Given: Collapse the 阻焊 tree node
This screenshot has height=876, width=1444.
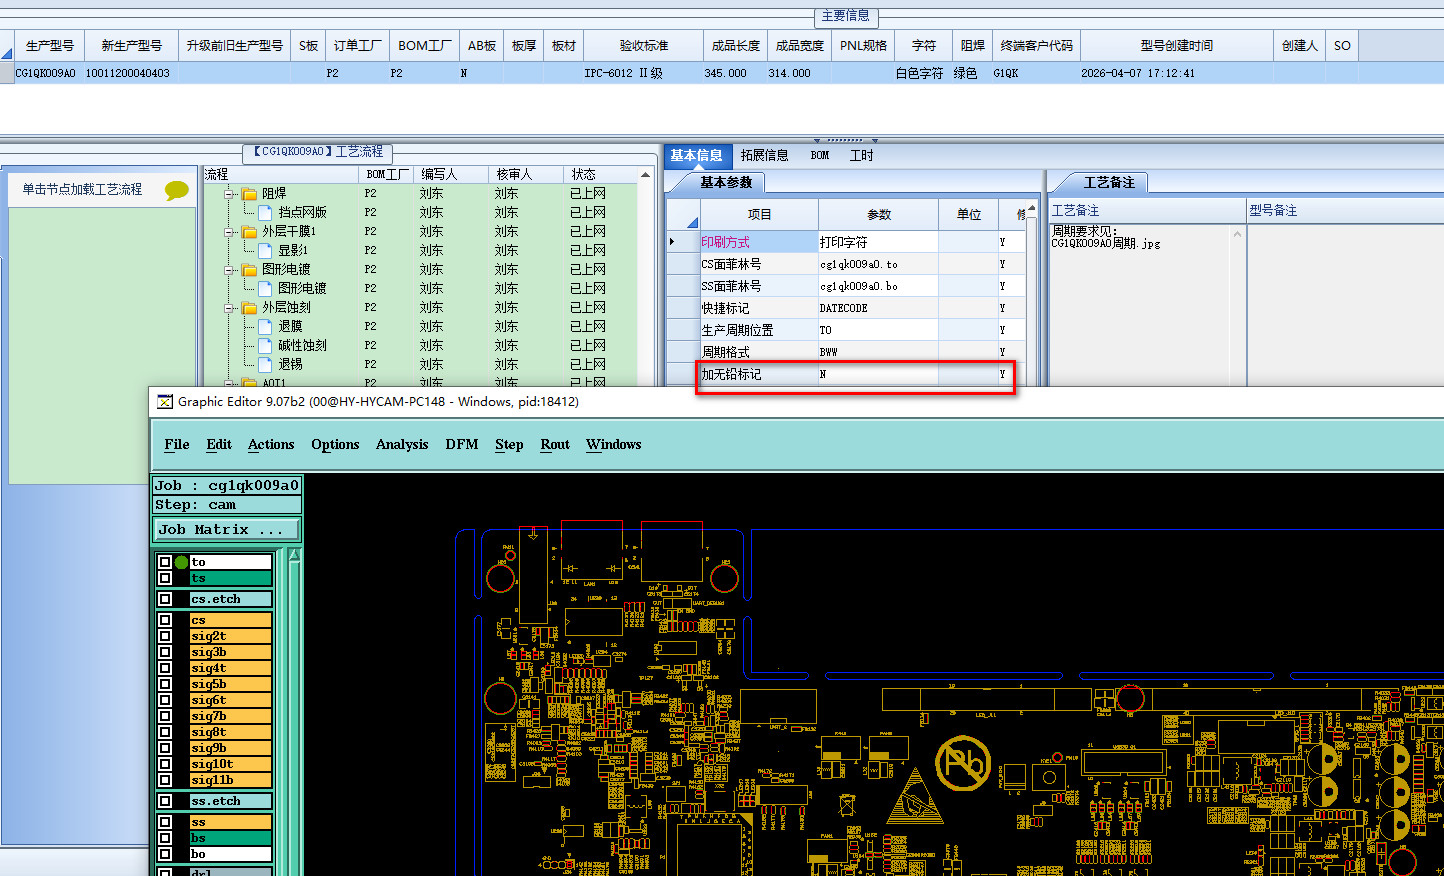Looking at the screenshot, I should tap(229, 194).
